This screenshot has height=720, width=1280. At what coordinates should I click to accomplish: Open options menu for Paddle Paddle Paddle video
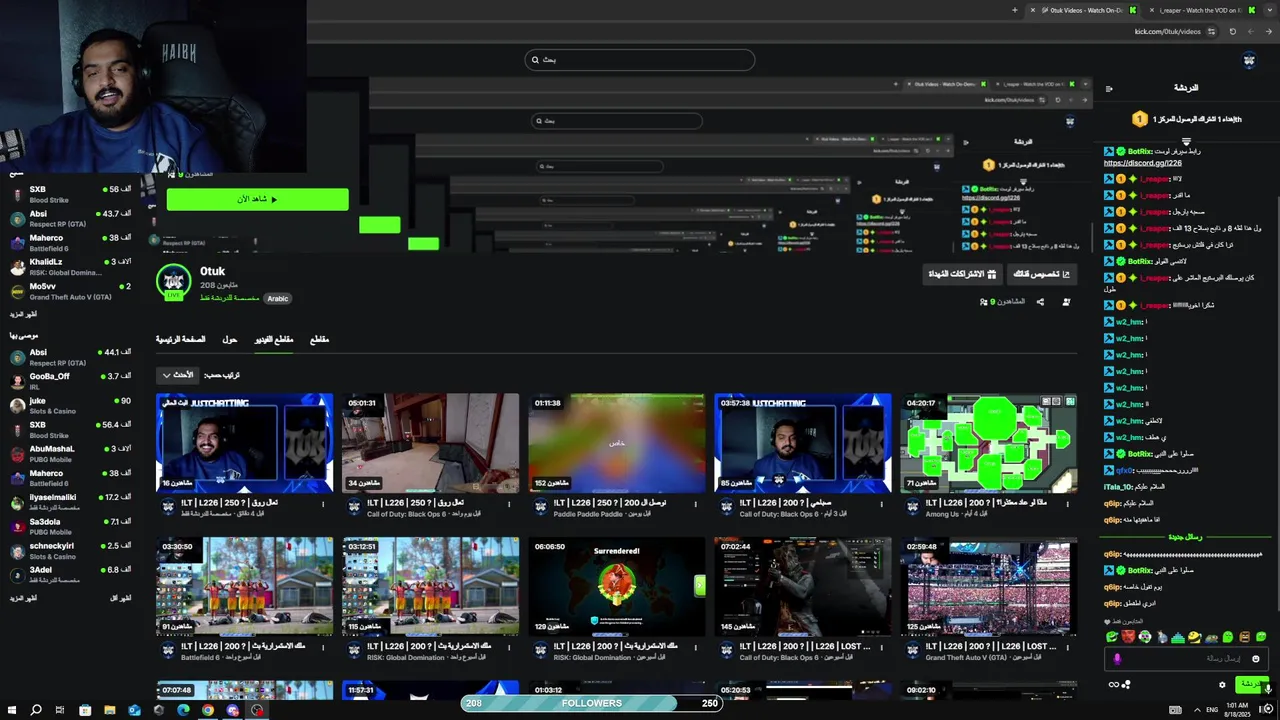[x=696, y=504]
